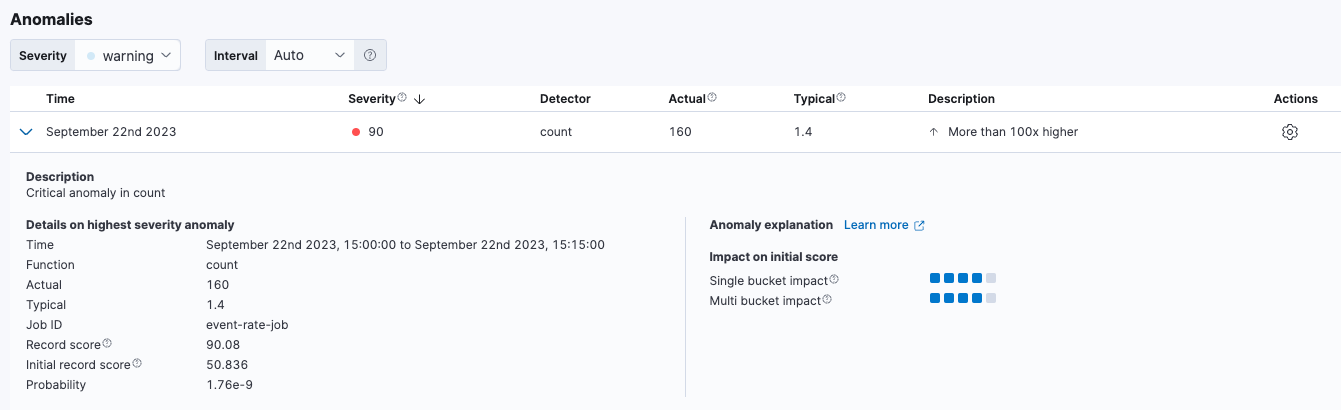The width and height of the screenshot is (1341, 410).
Task: Click the Interval help question mark icon
Action: pos(370,55)
